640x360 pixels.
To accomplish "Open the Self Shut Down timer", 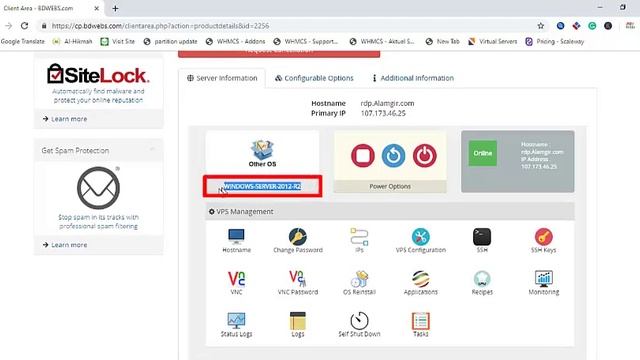I will point(359,320).
